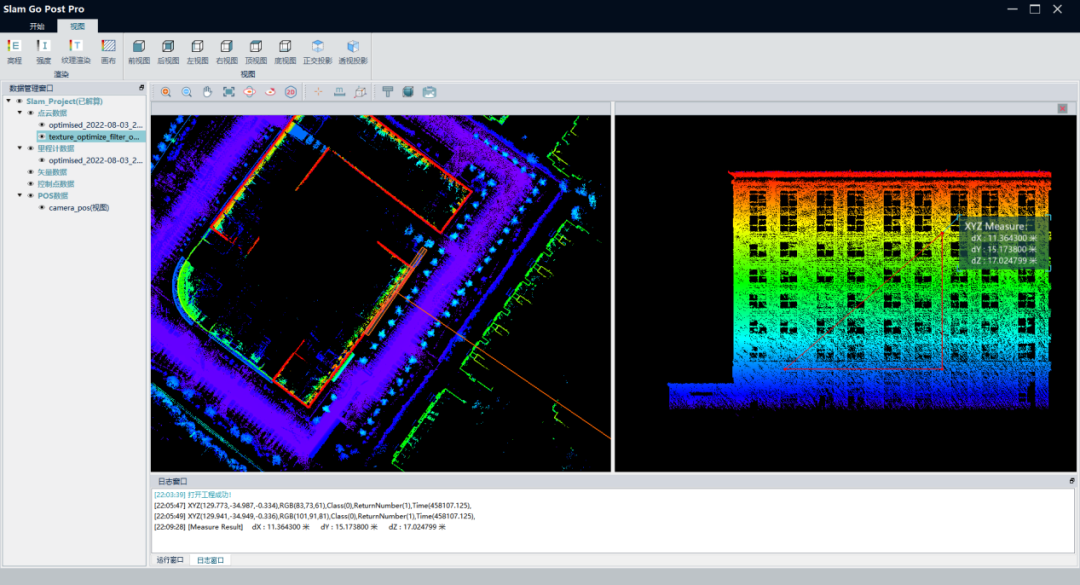This screenshot has width=1080, height=585.
Task: Hide the camera_pos(视图) layer
Action: click(x=41, y=208)
